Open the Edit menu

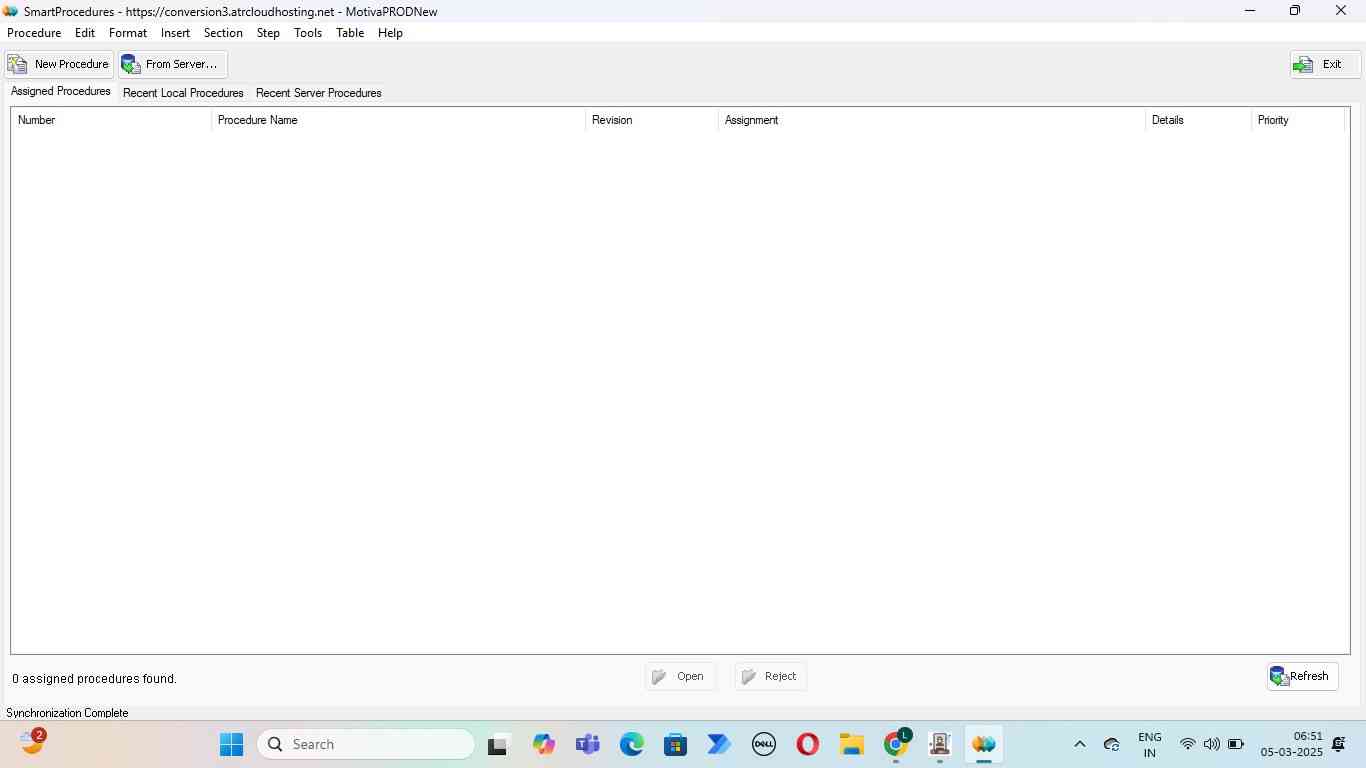coord(85,33)
